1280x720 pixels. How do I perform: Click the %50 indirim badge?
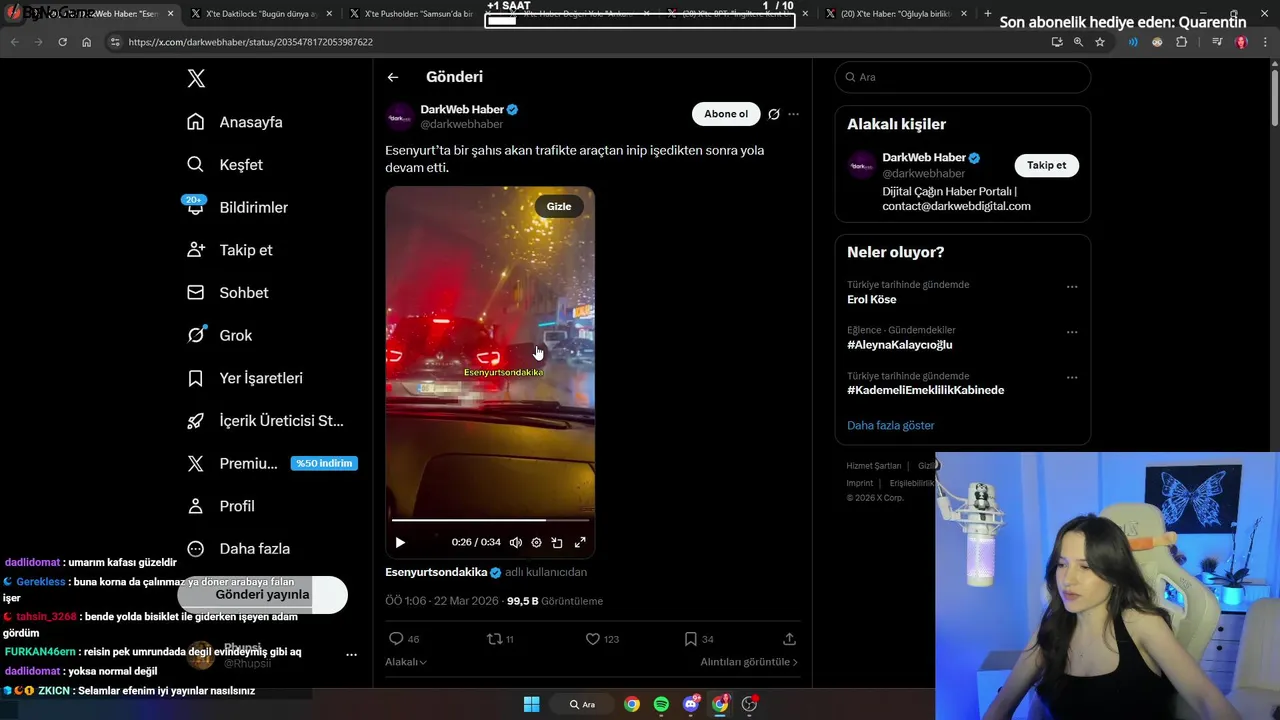point(324,463)
